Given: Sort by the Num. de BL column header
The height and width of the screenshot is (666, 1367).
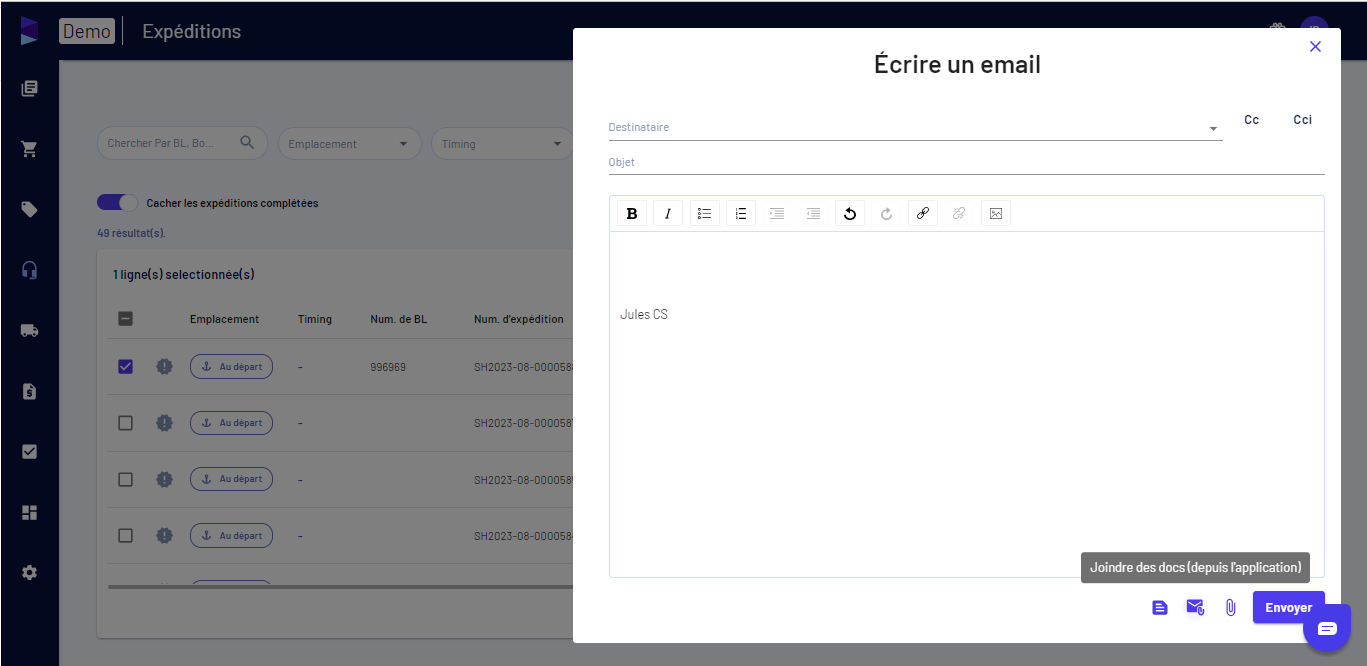Looking at the screenshot, I should coord(398,319).
